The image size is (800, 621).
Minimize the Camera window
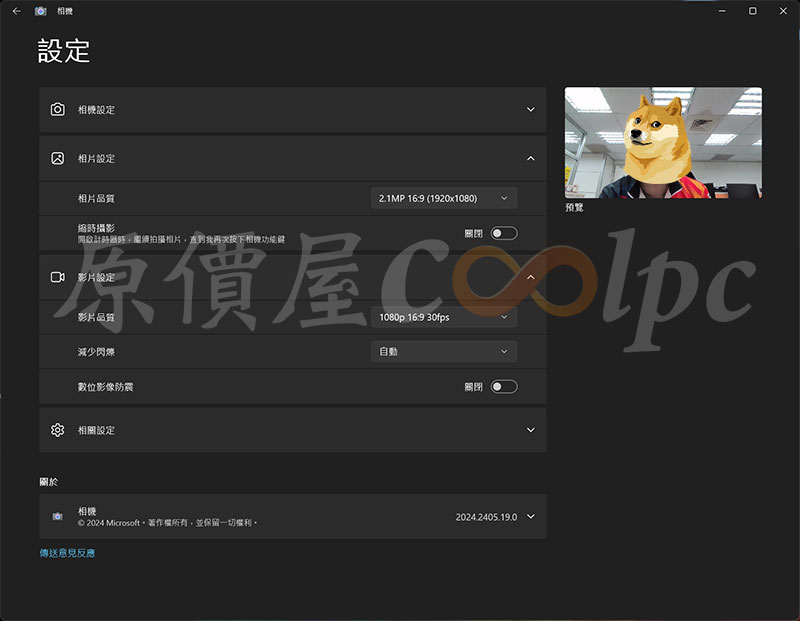pos(722,11)
